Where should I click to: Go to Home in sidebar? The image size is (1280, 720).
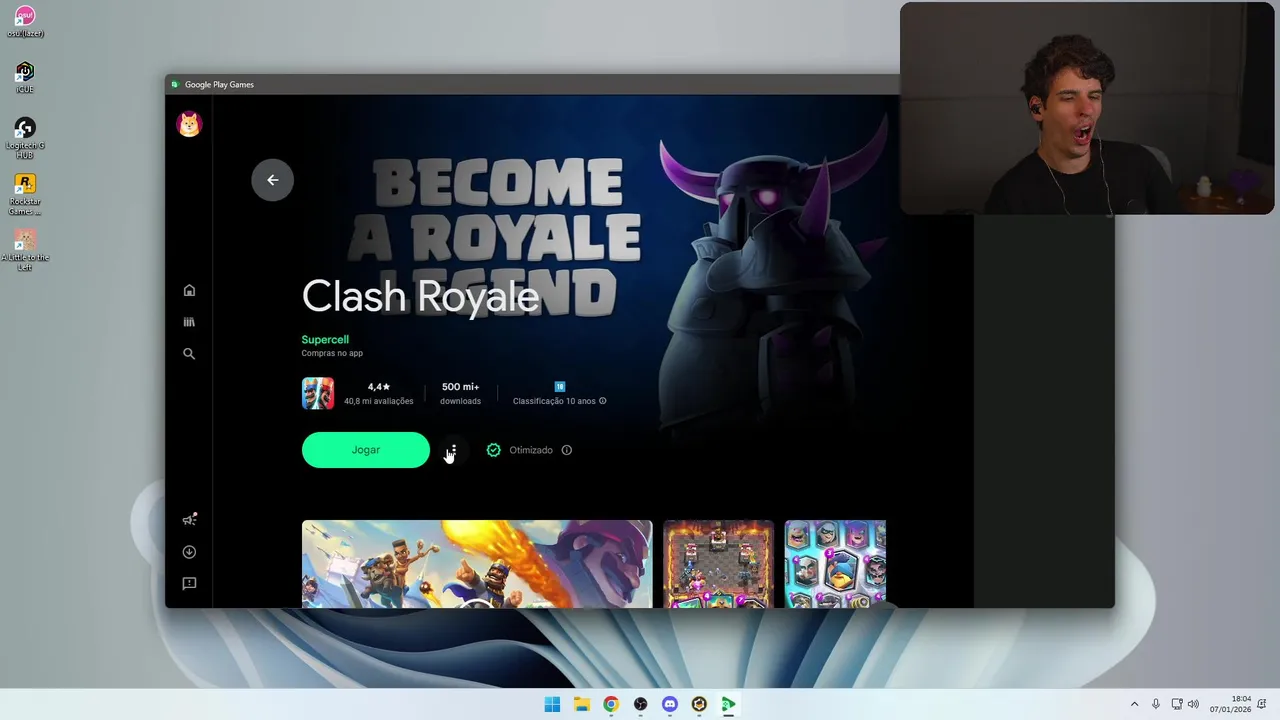point(189,290)
